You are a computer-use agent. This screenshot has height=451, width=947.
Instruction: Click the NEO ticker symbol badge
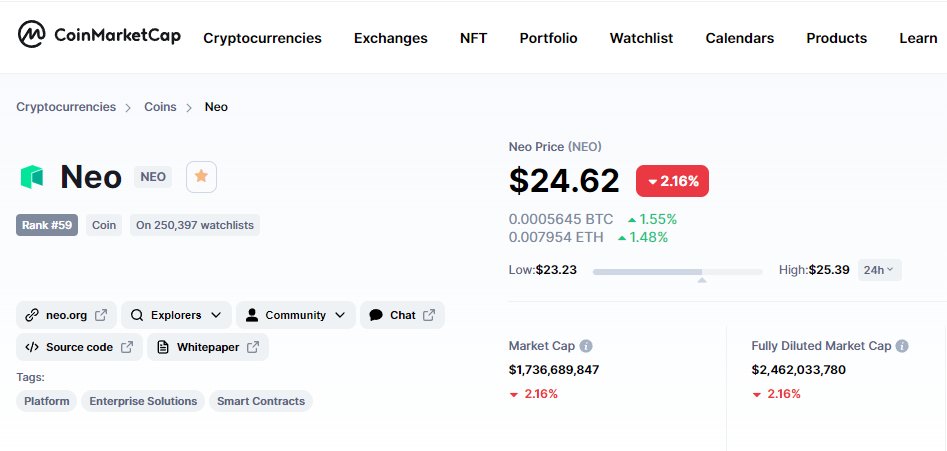point(153,177)
